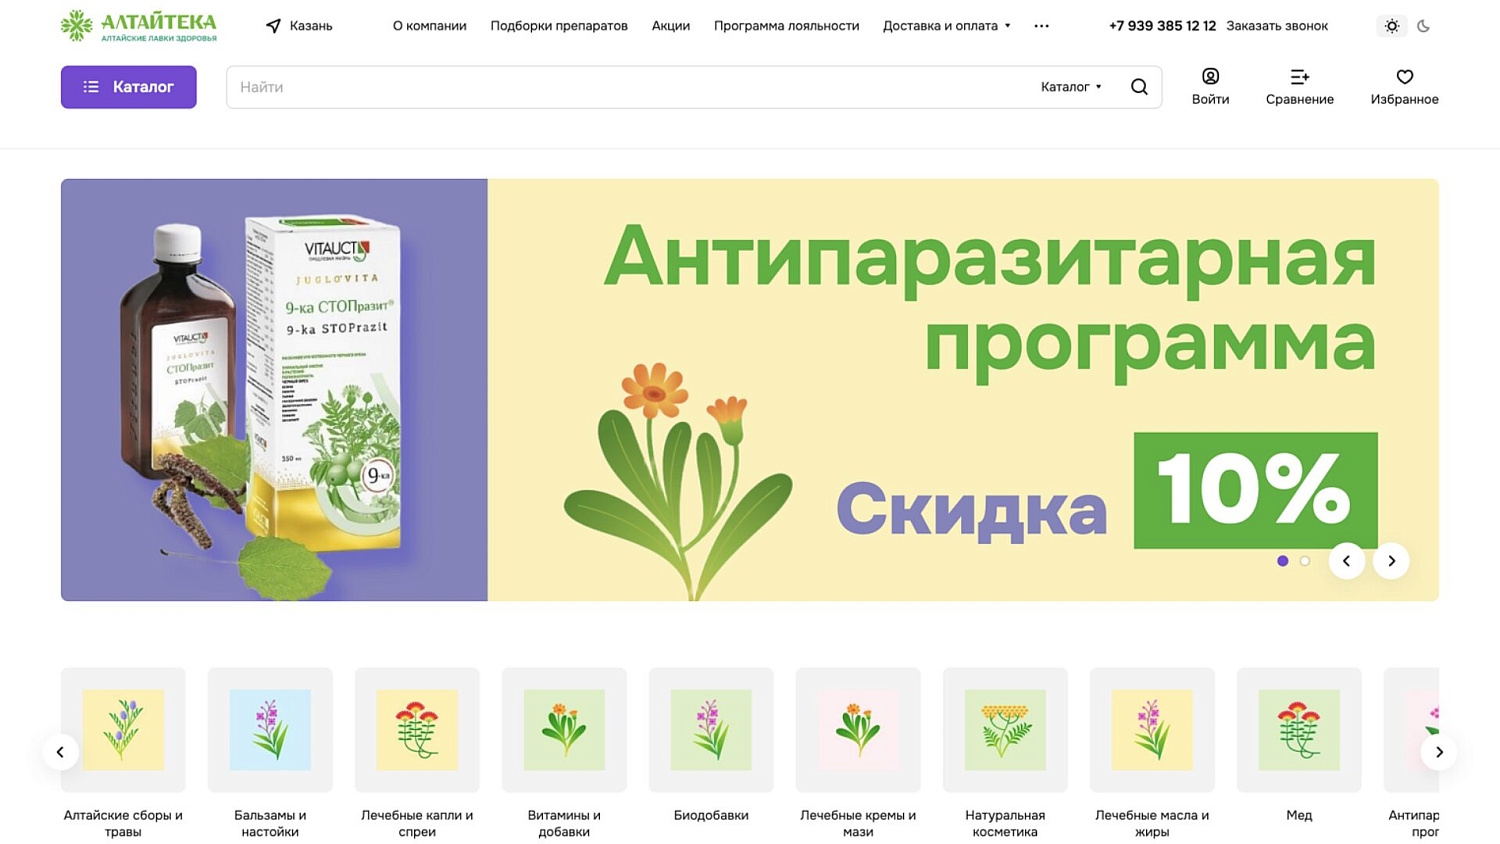Open the О компании menu item

tap(429, 26)
